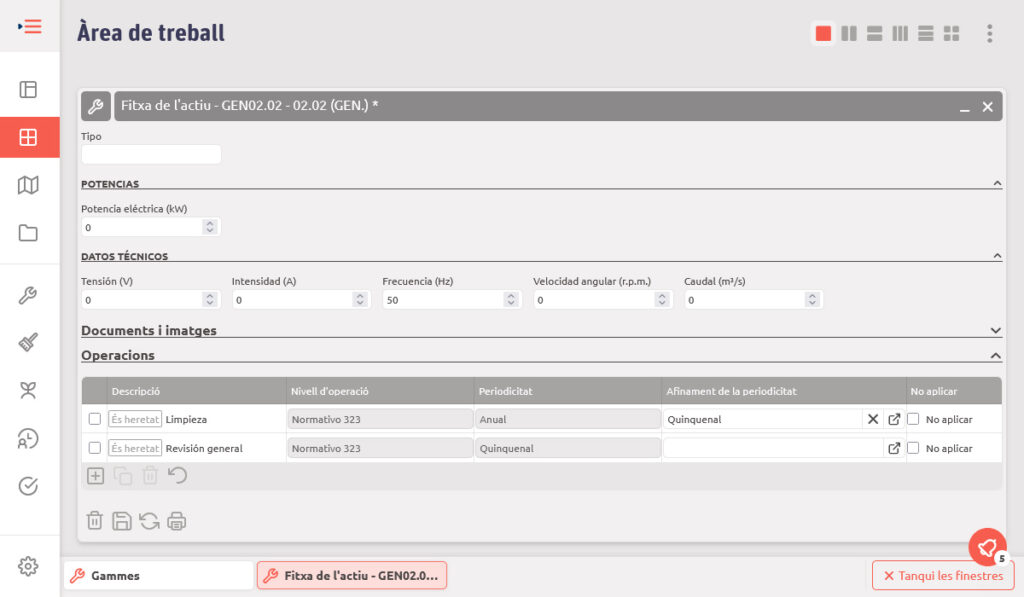Image resolution: width=1024 pixels, height=597 pixels.
Task: Click the undo arrow in operations toolbar
Action: [x=177, y=476]
